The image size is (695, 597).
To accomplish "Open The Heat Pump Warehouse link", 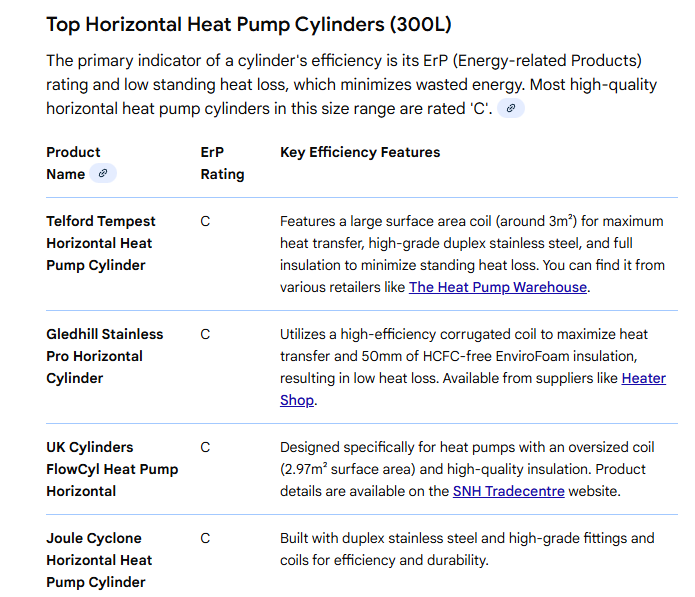I will pos(498,287).
